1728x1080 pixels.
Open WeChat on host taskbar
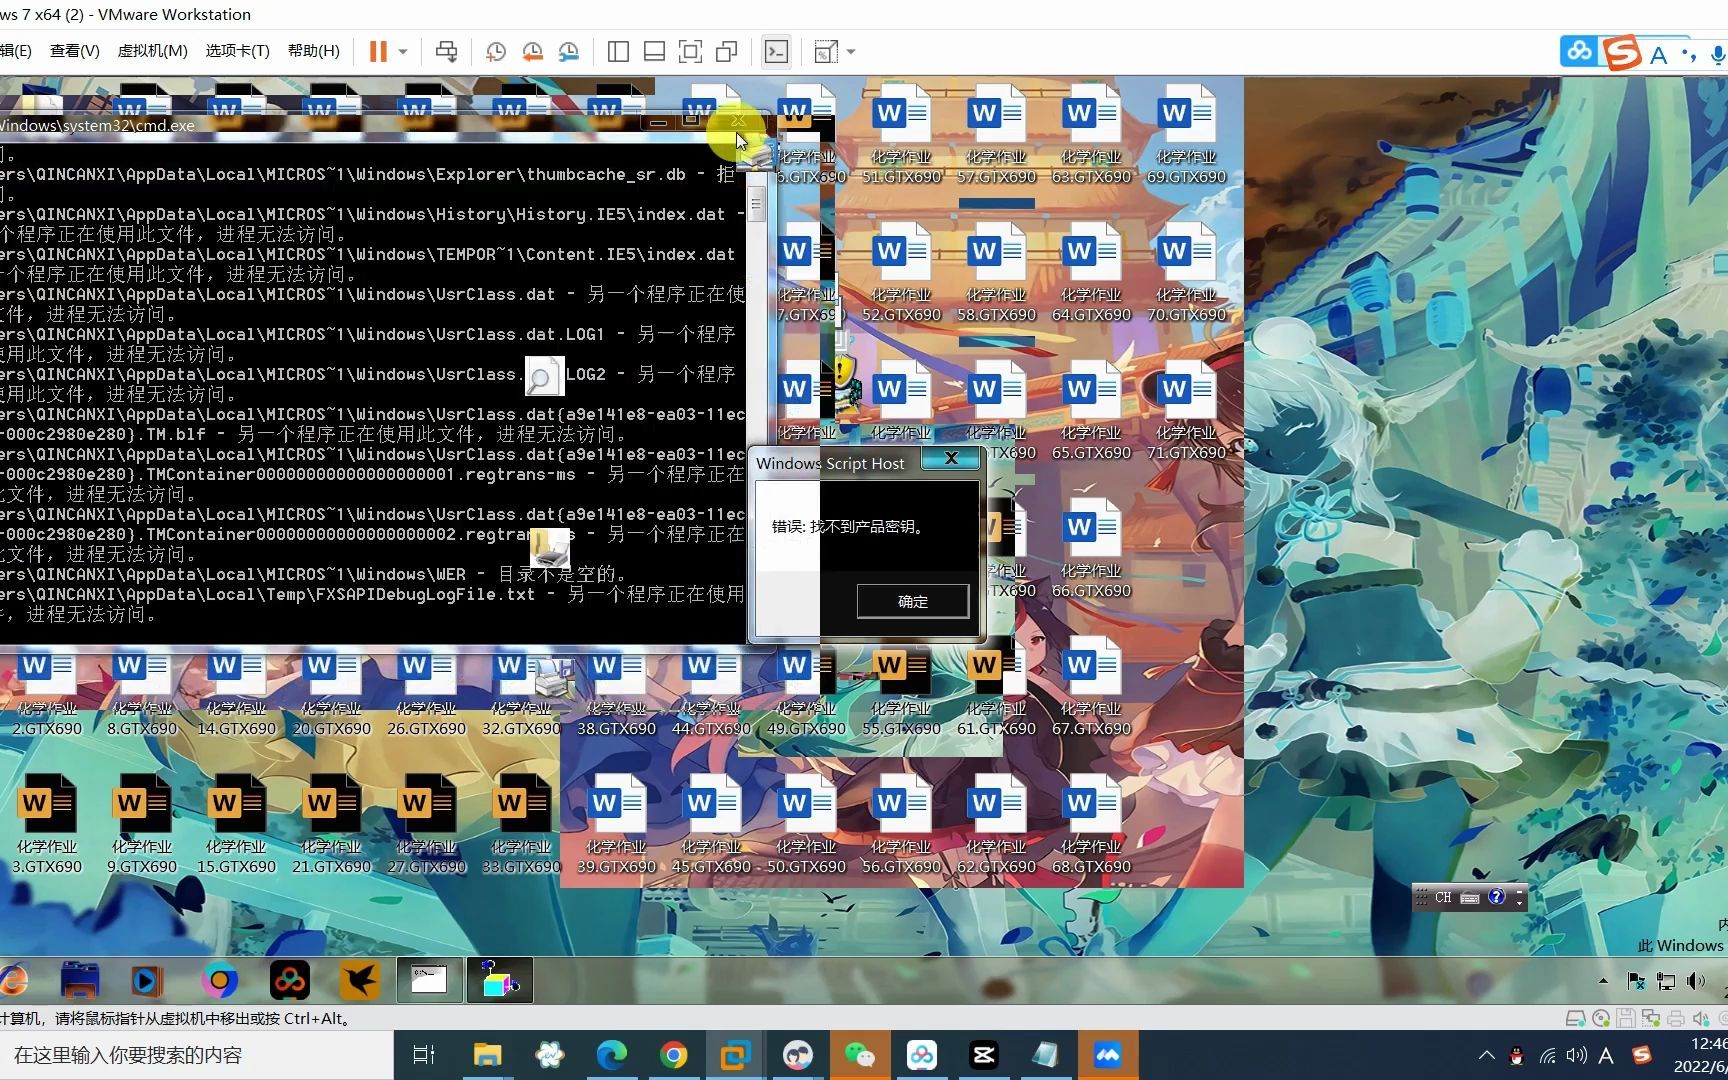[859, 1055]
